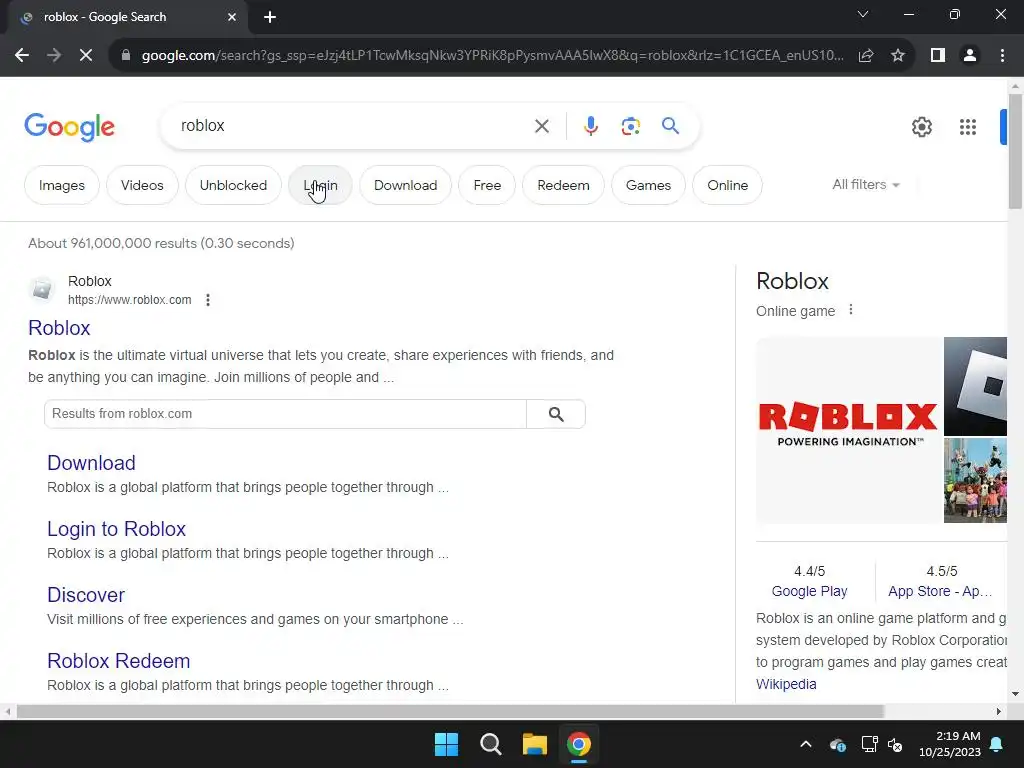
Task: Clear the Google search box
Action: pos(542,126)
